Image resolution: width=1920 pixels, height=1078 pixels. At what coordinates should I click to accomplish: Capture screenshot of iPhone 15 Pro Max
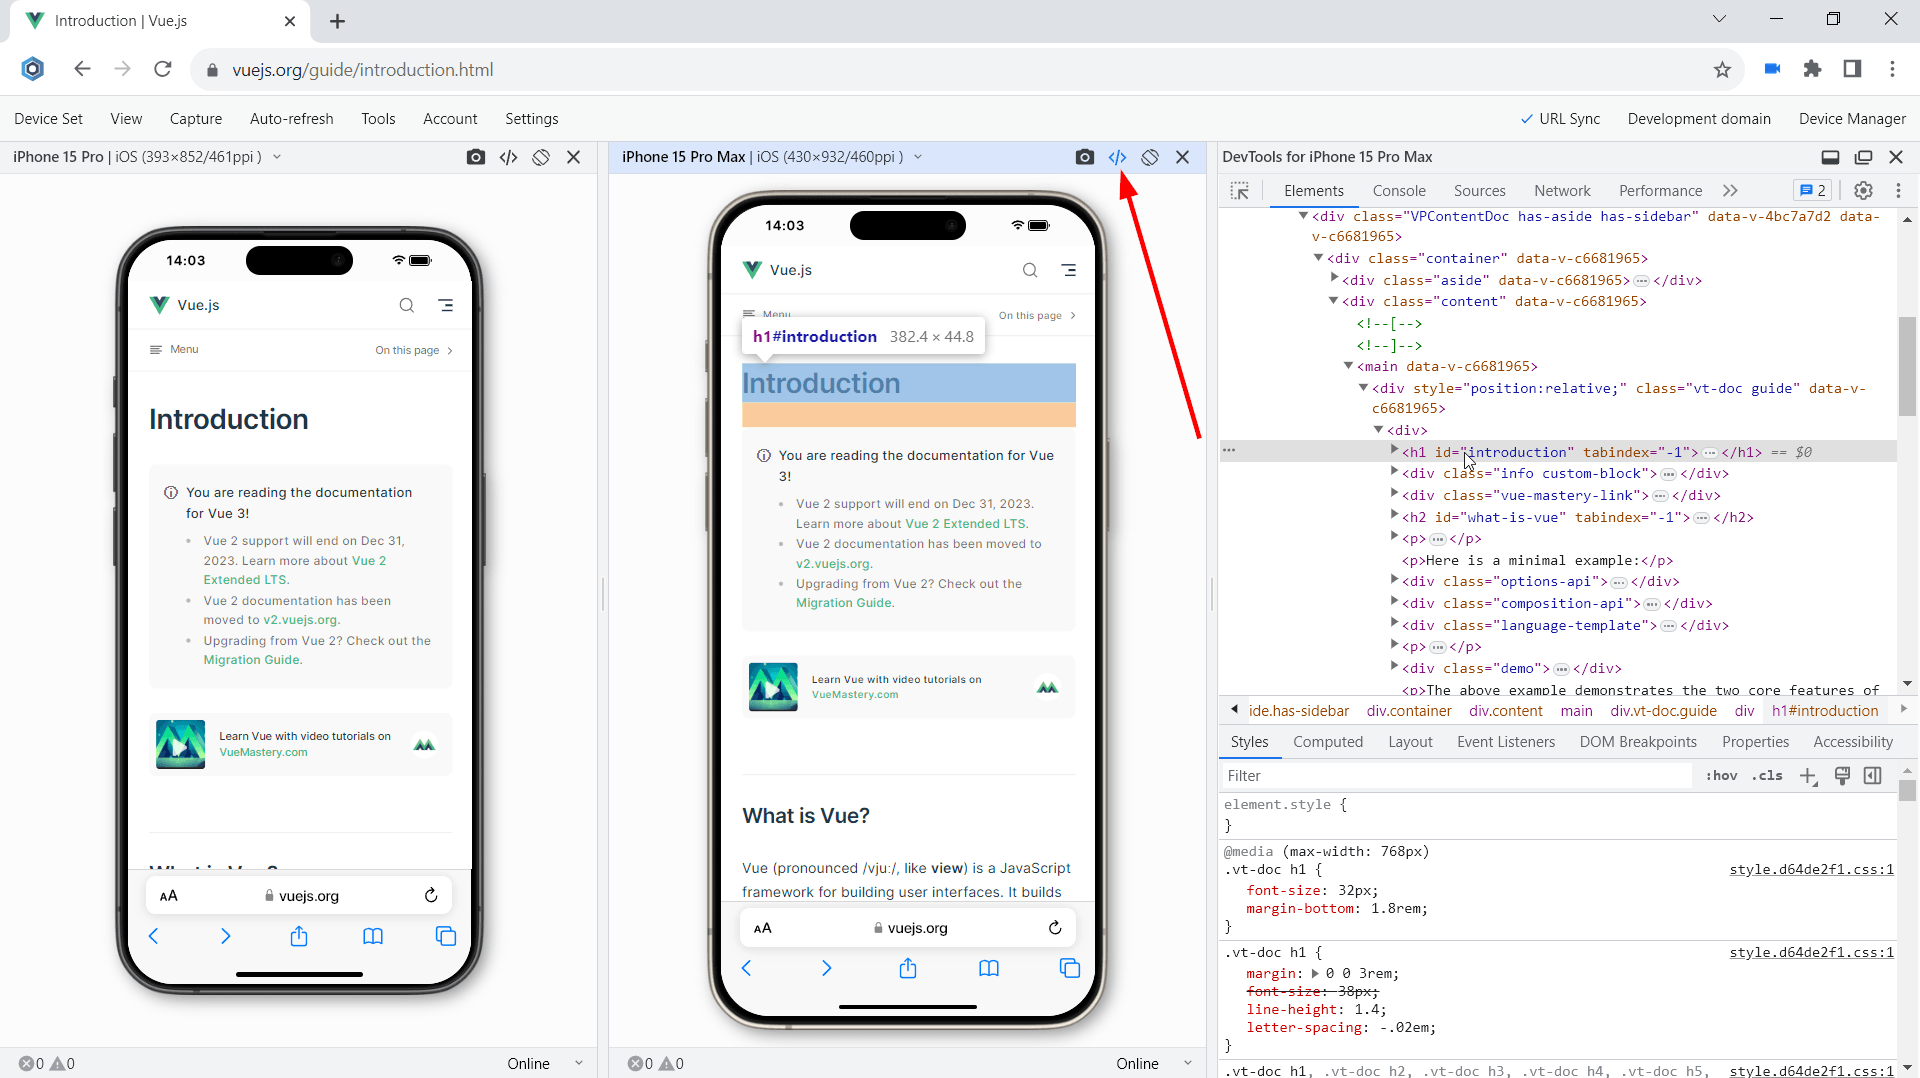(x=1085, y=157)
